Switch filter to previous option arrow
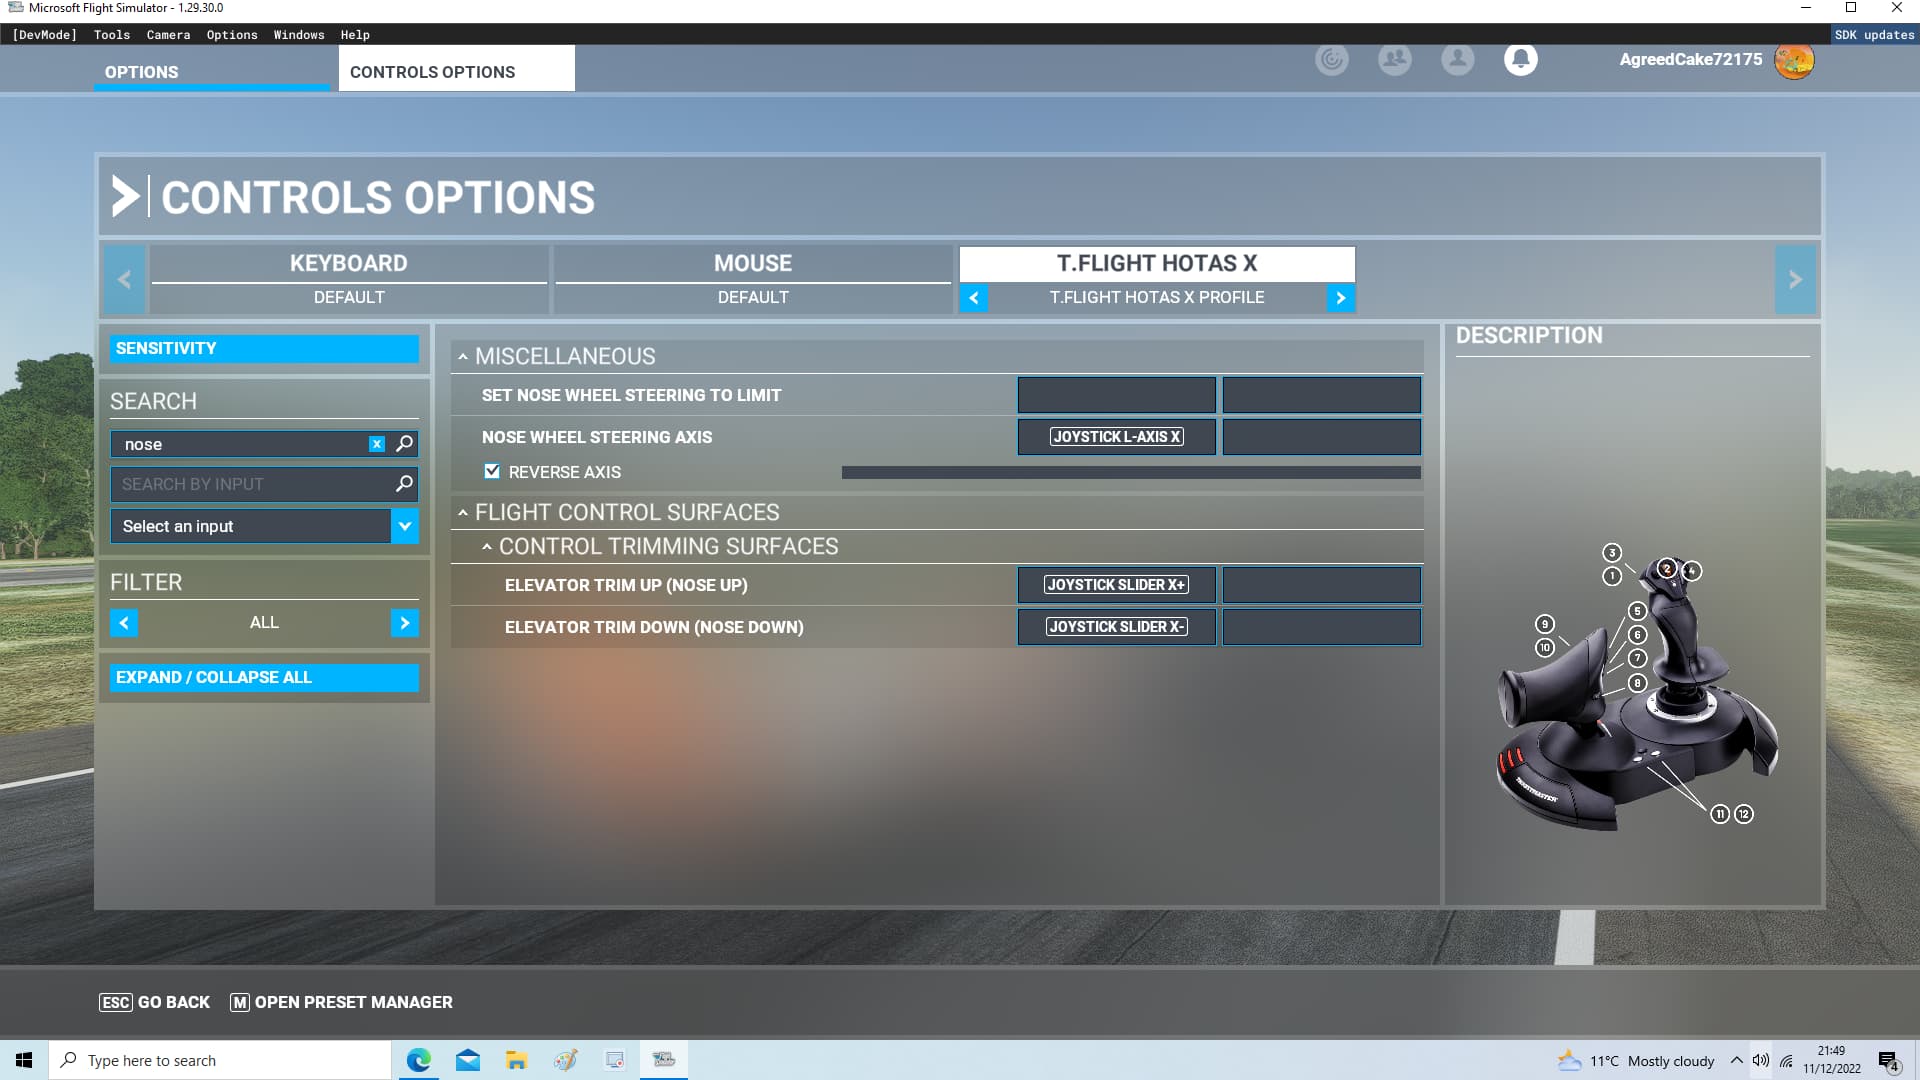Image resolution: width=1920 pixels, height=1080 pixels. point(124,623)
